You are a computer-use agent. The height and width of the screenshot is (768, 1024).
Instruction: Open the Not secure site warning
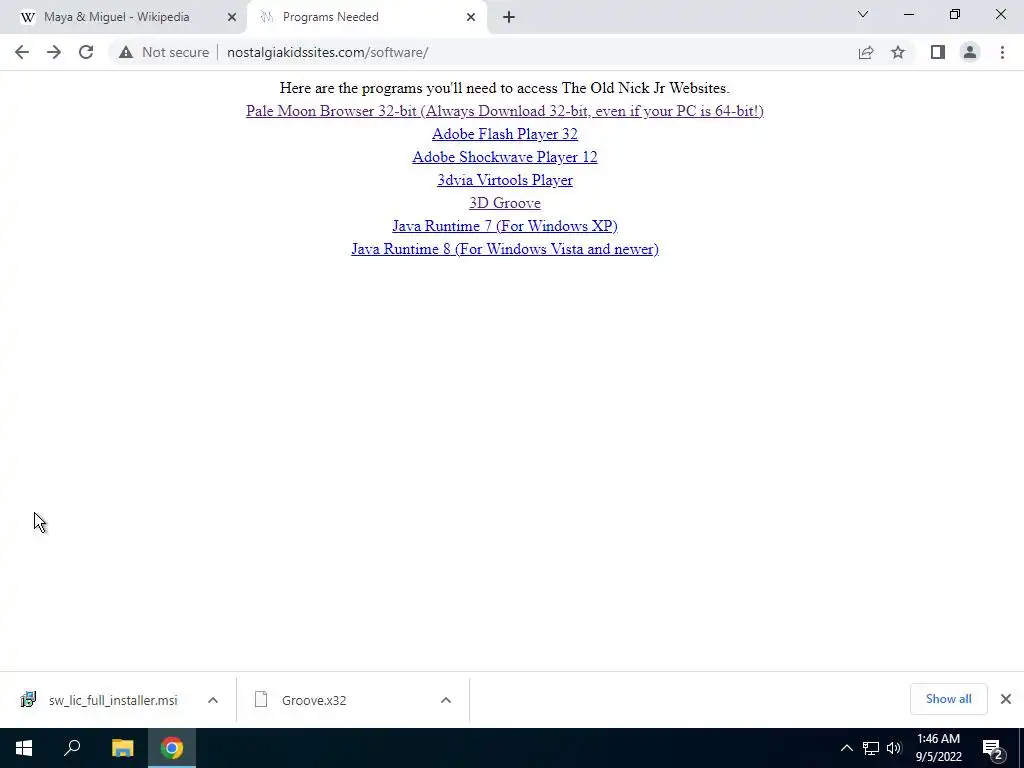[x=164, y=52]
